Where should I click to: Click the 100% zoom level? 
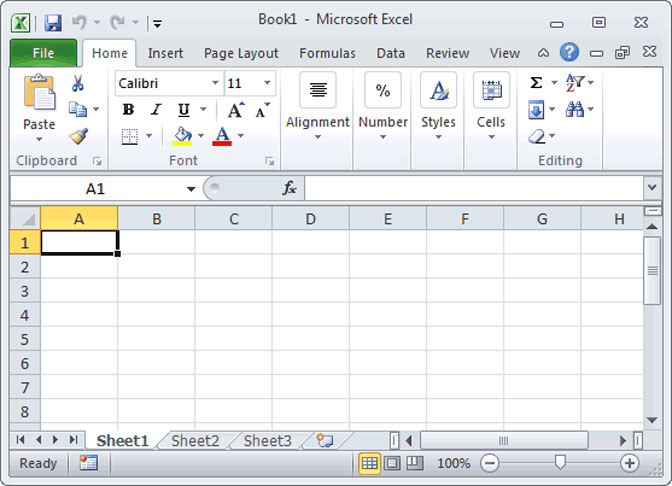[453, 463]
